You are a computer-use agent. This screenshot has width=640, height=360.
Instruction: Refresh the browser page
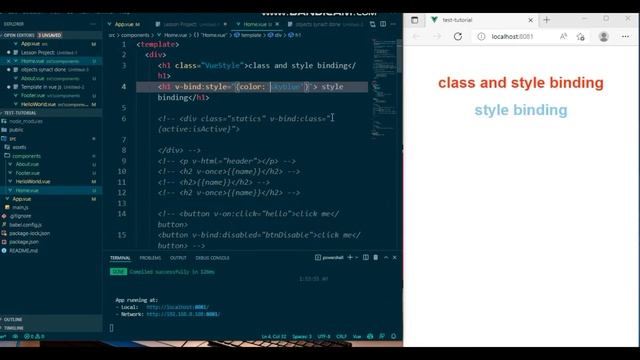[458, 36]
